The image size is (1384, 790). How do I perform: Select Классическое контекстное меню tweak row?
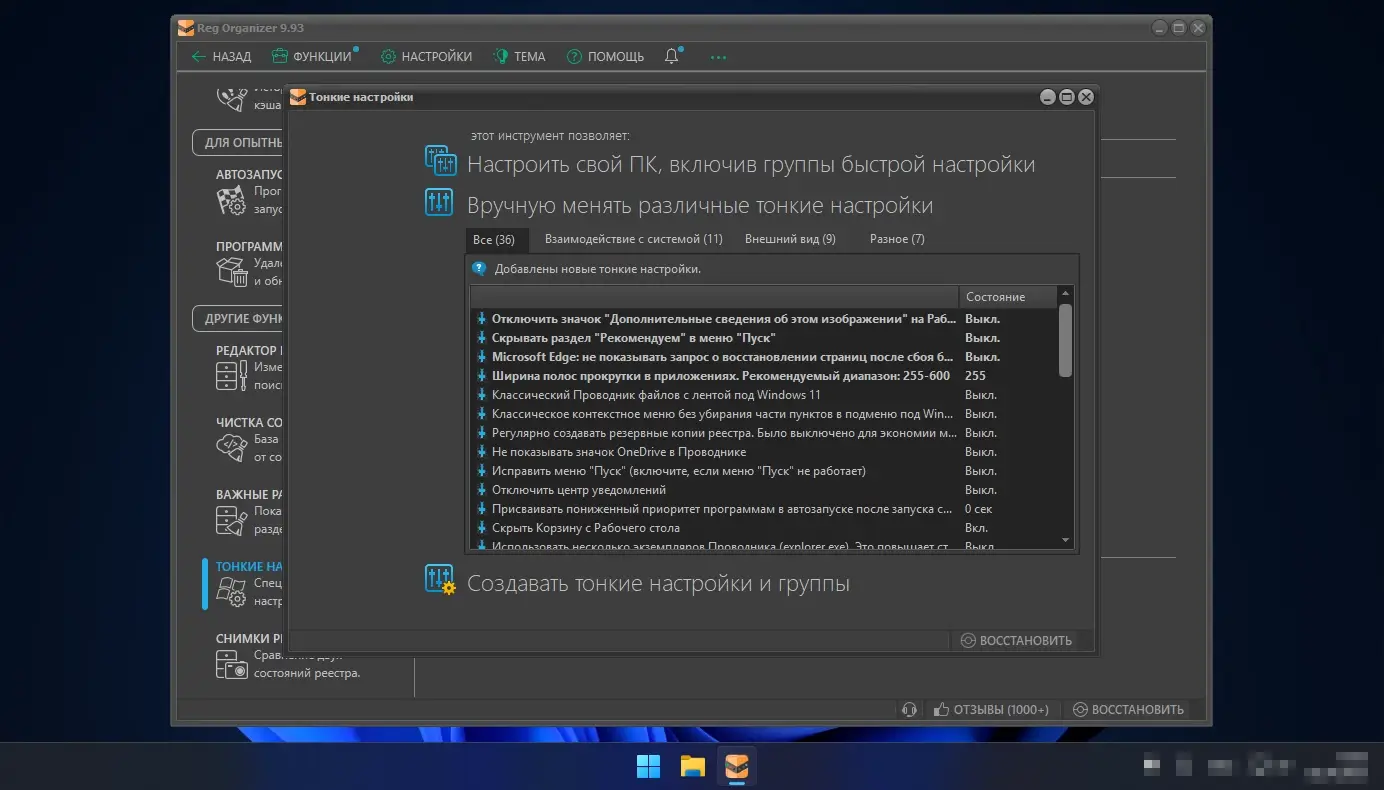(764, 414)
